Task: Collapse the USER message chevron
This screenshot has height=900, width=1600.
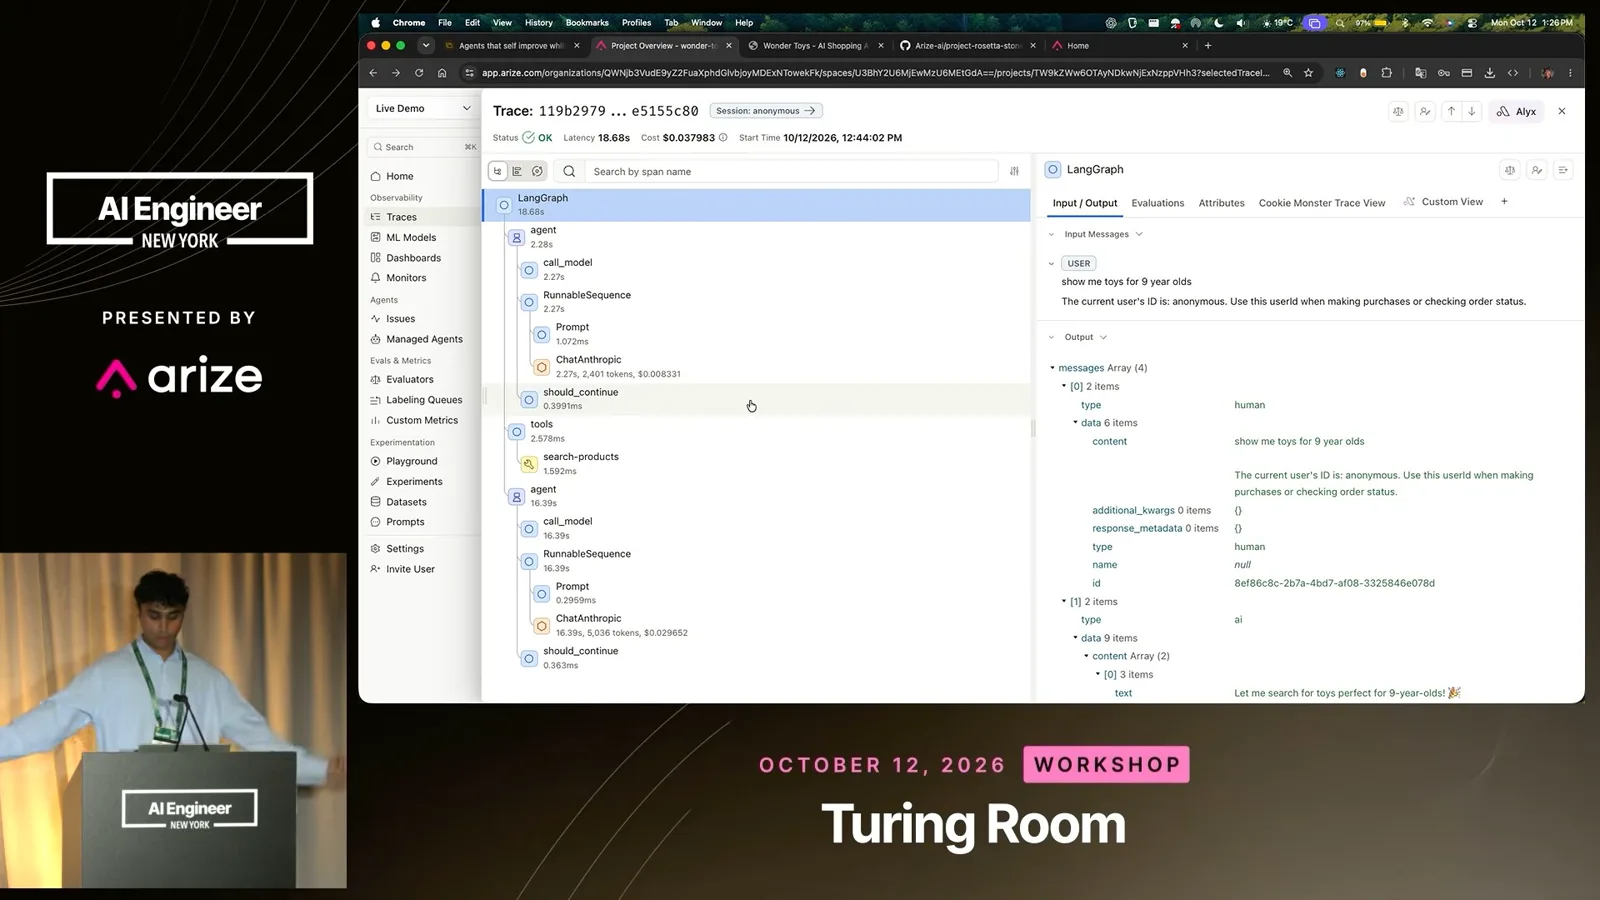Action: click(x=1051, y=264)
